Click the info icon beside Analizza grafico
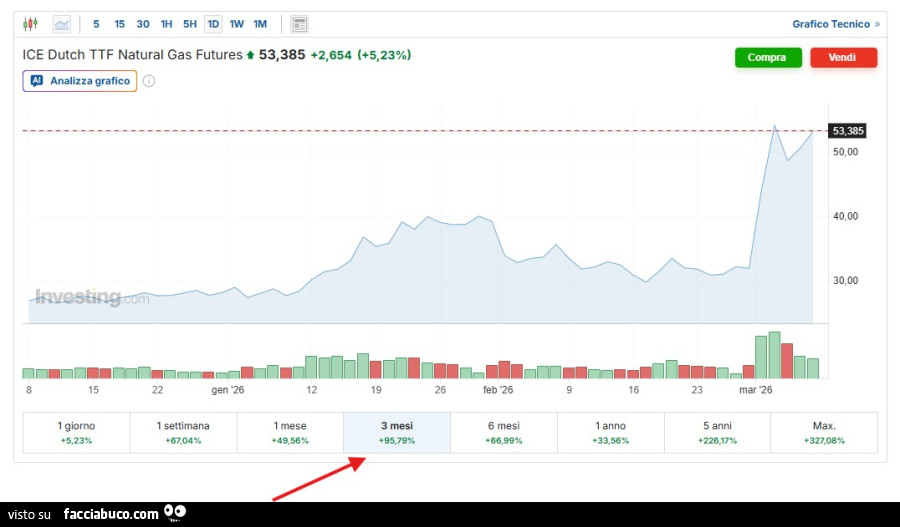Image resolution: width=900 pixels, height=527 pixels. click(x=149, y=81)
